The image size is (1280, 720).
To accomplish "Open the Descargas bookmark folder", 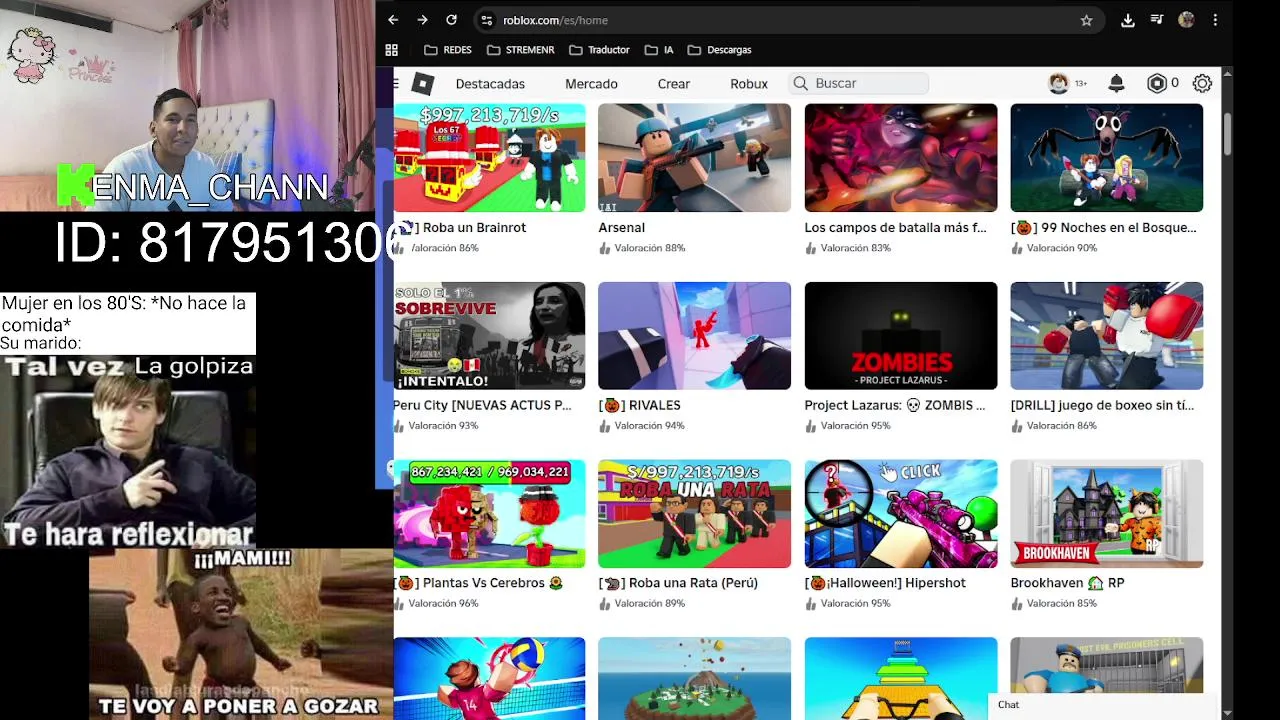I will click(719, 50).
